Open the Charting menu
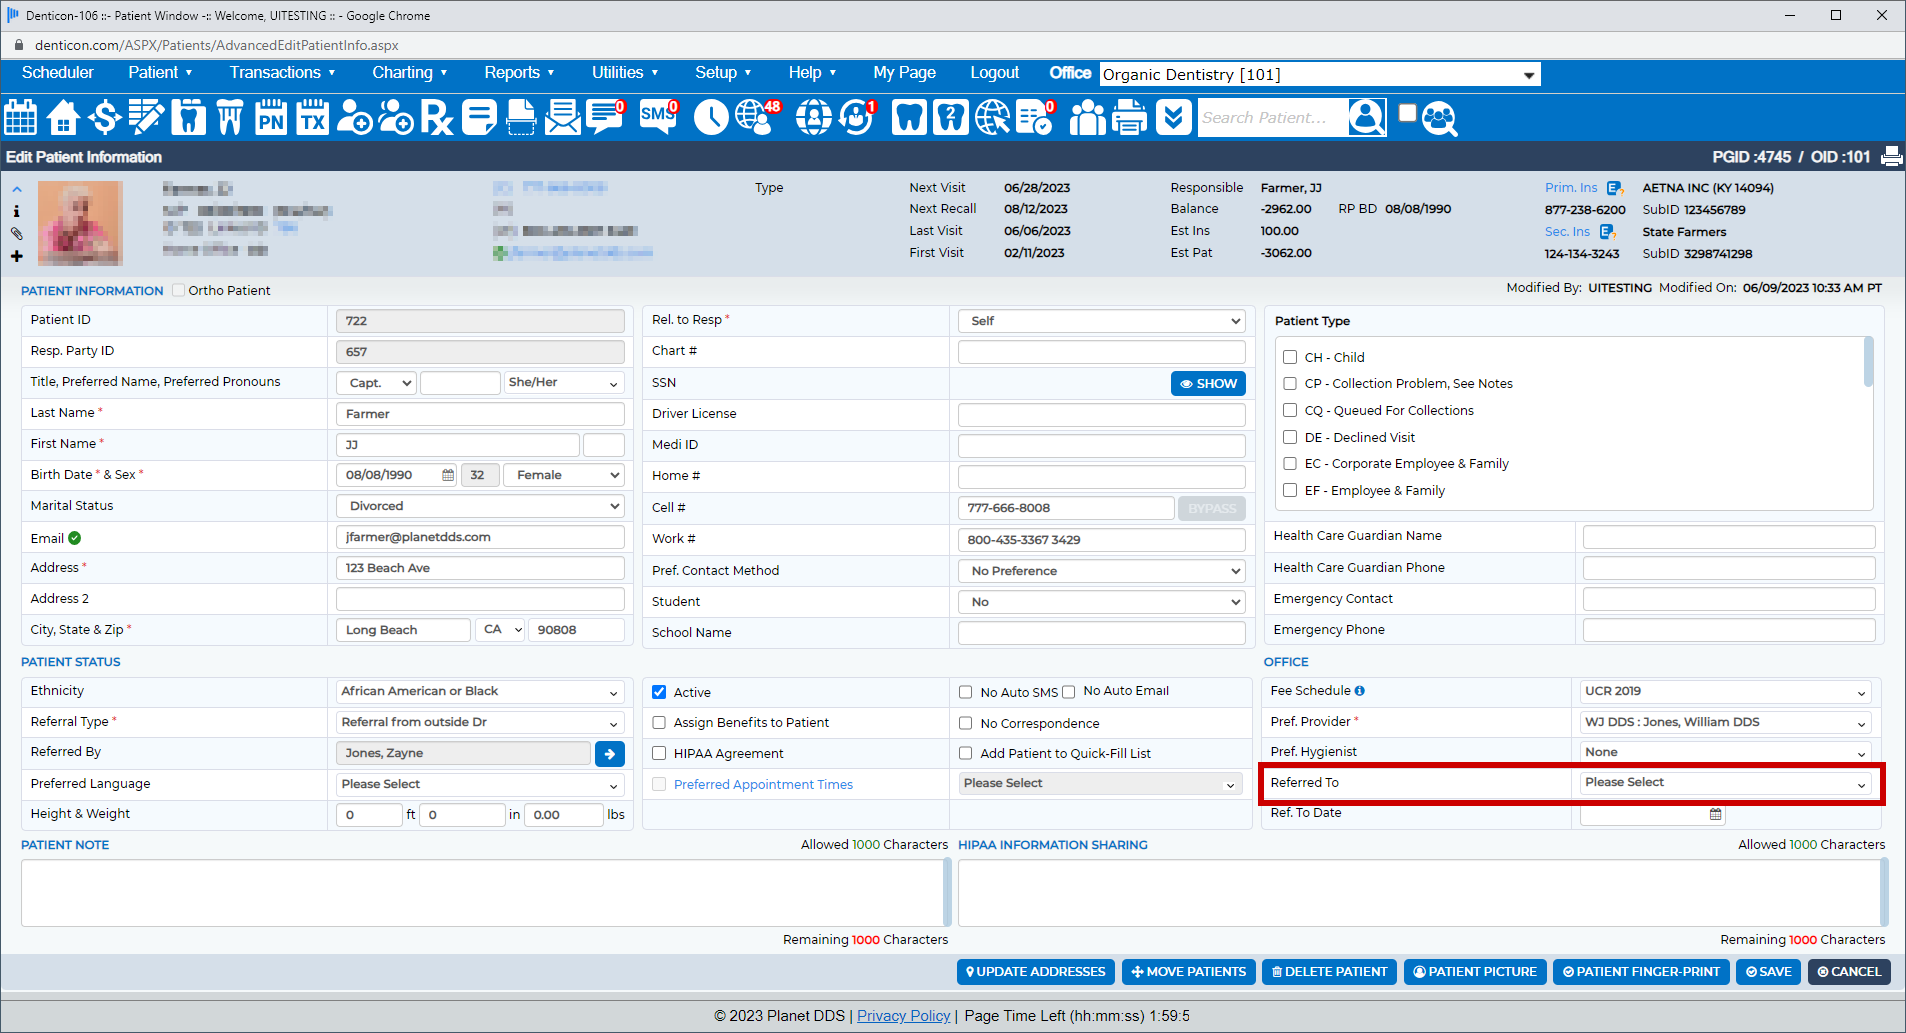Screen dimensions: 1906x1033 (x=410, y=72)
